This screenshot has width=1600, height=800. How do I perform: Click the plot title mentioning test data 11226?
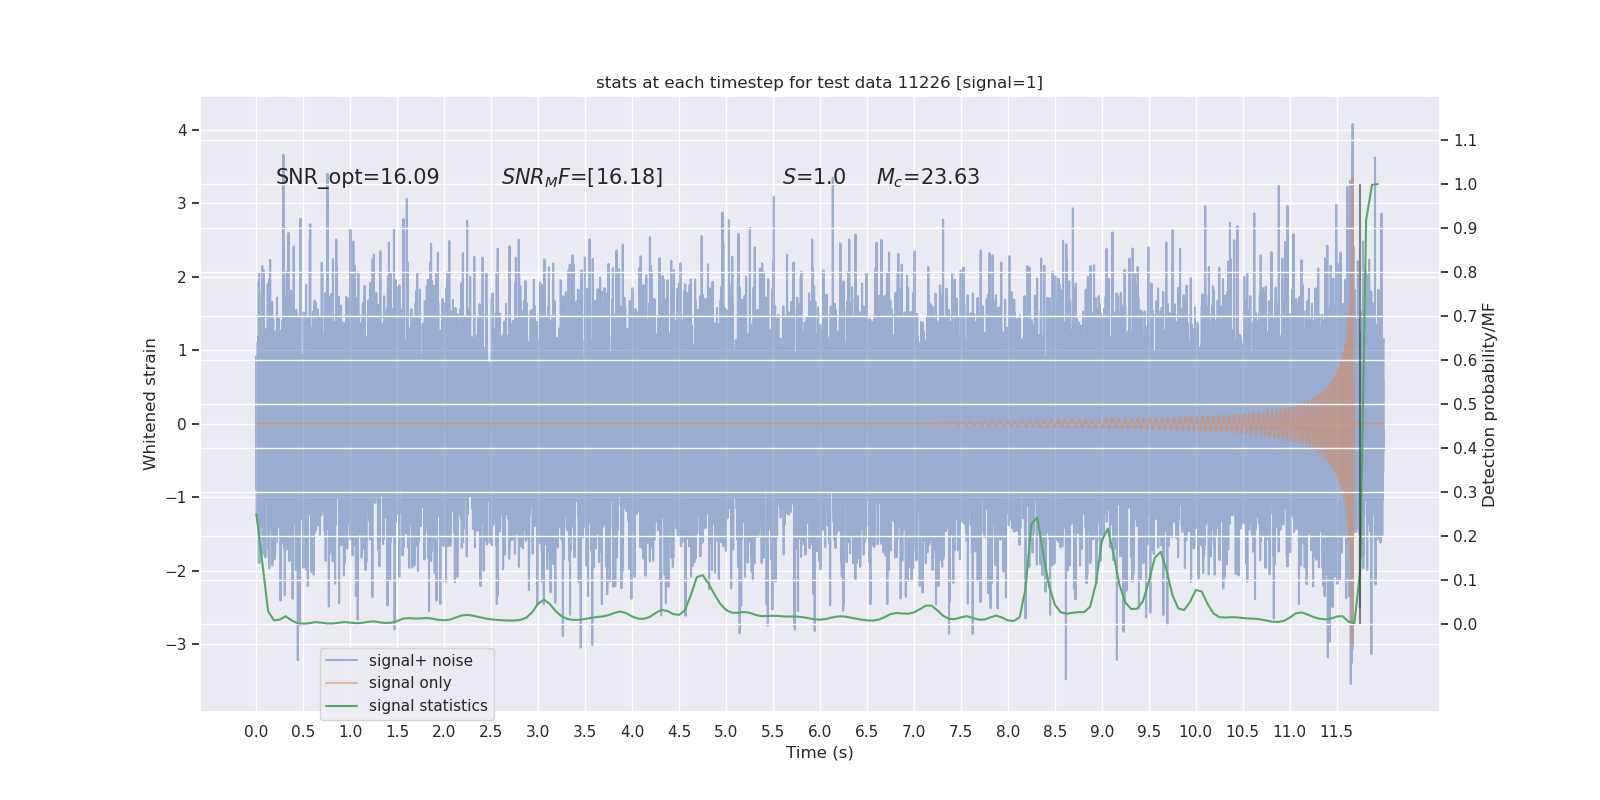tap(819, 82)
